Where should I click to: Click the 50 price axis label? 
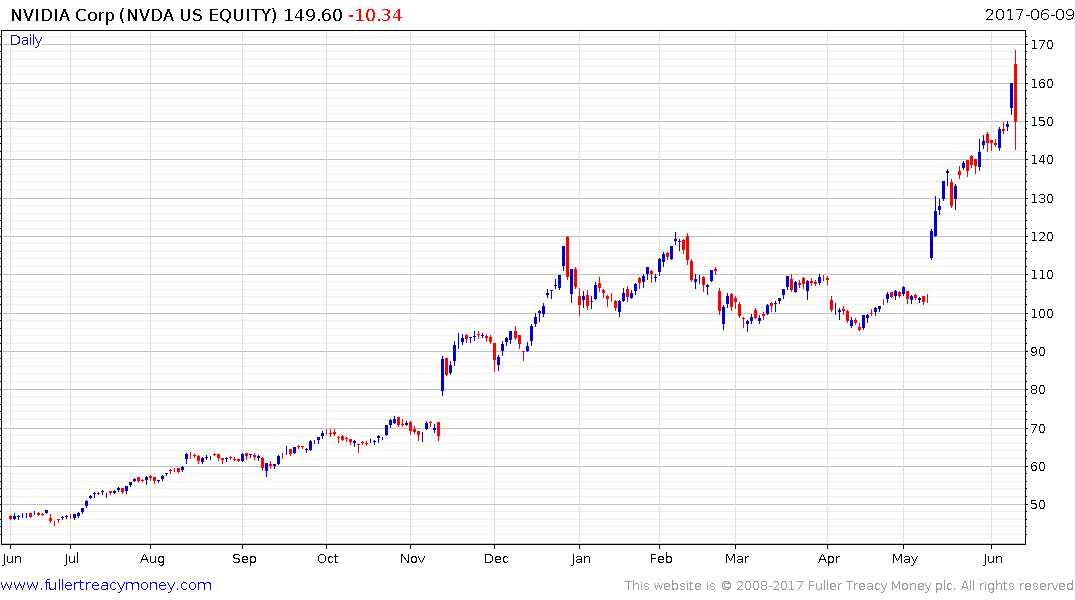click(x=1038, y=505)
